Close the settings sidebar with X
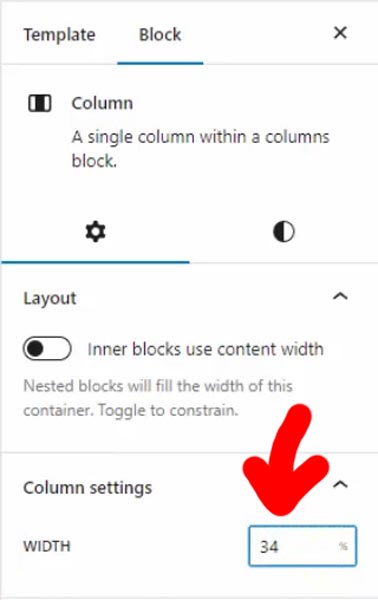This screenshot has height=600, width=378. (340, 33)
